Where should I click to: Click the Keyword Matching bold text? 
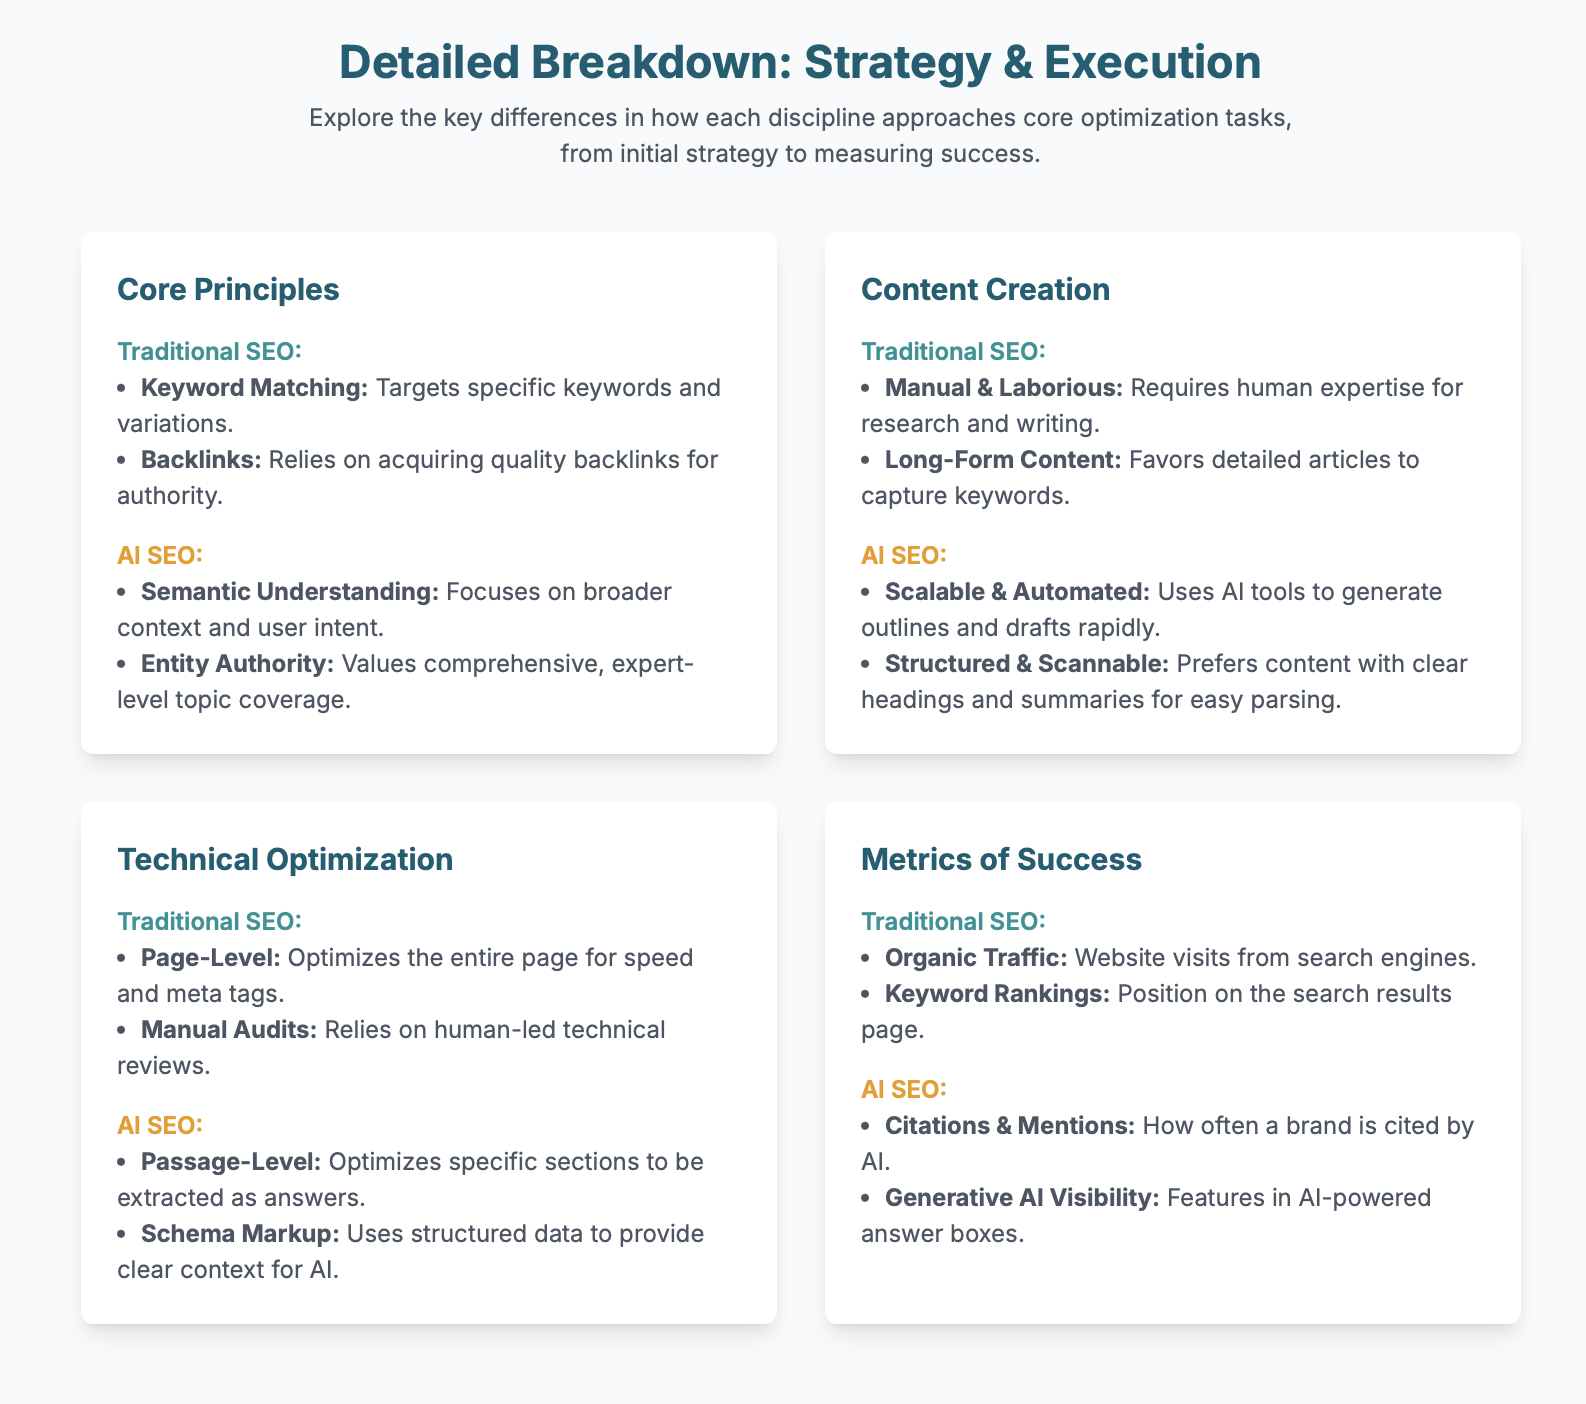(255, 387)
